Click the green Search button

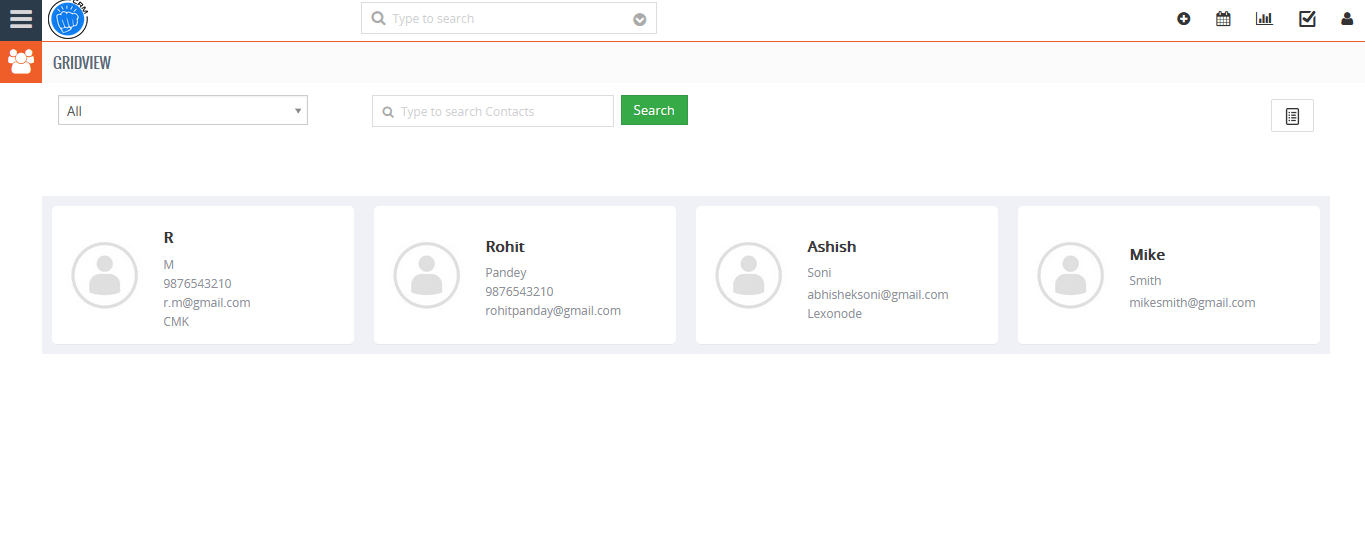pos(654,110)
